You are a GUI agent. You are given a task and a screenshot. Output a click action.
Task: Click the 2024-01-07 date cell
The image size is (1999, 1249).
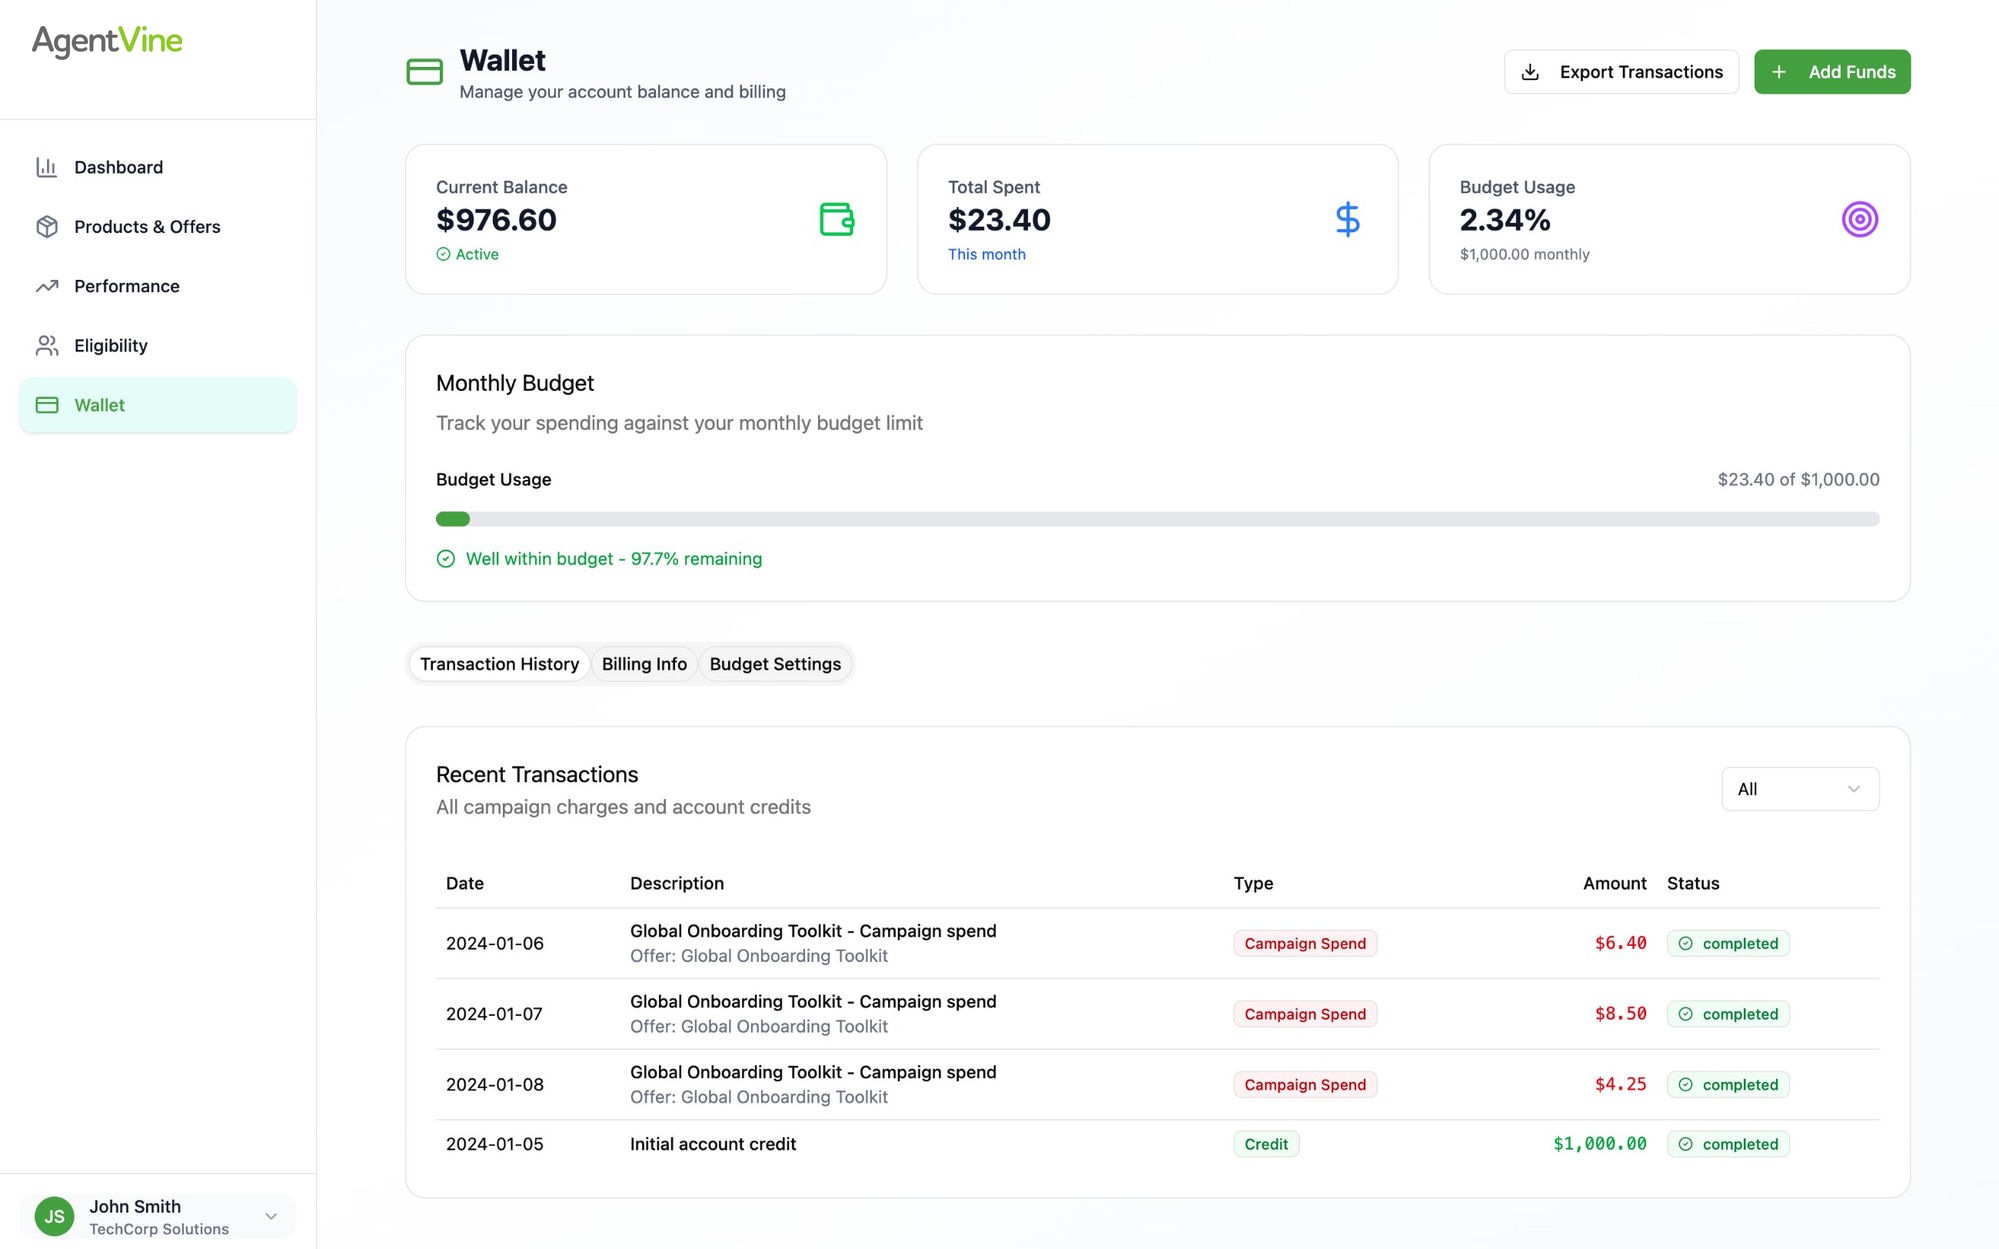495,1014
